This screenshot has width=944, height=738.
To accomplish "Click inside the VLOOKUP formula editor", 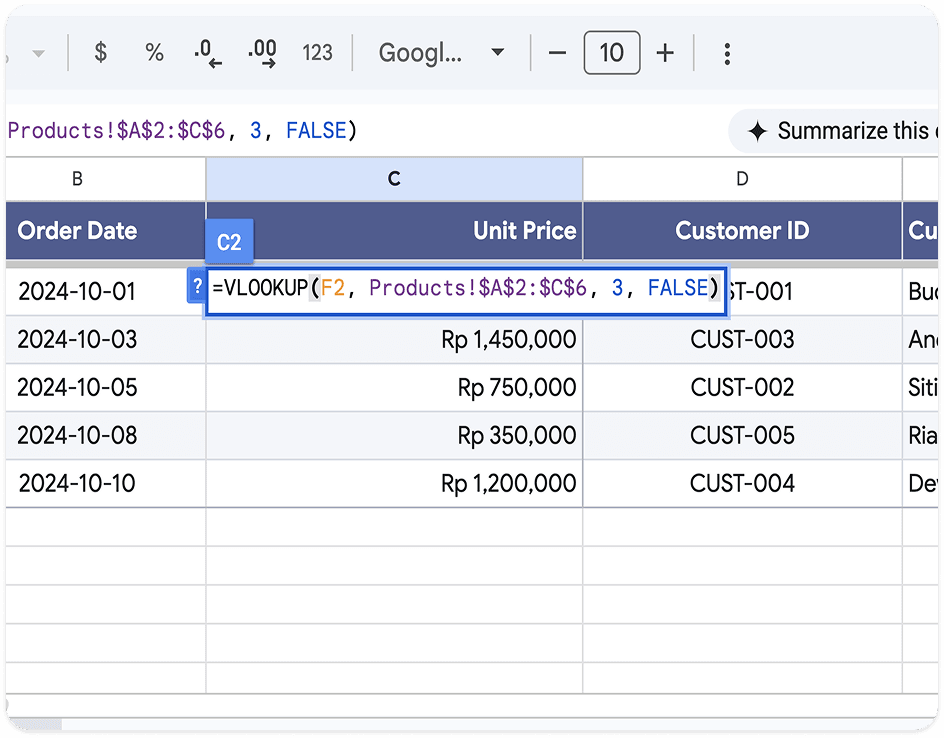I will point(465,291).
